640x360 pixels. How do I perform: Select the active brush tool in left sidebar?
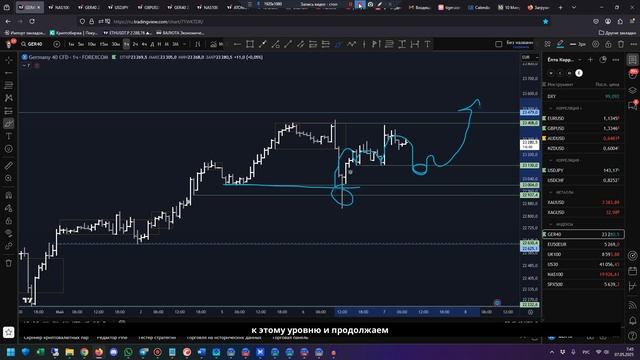(9, 123)
